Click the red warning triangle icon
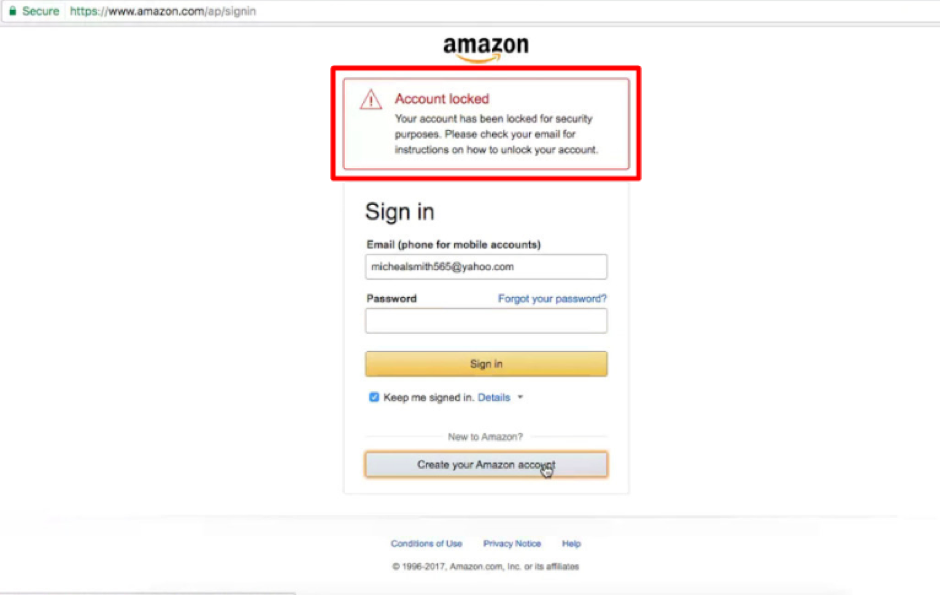The image size is (940, 595). pyautogui.click(x=370, y=99)
